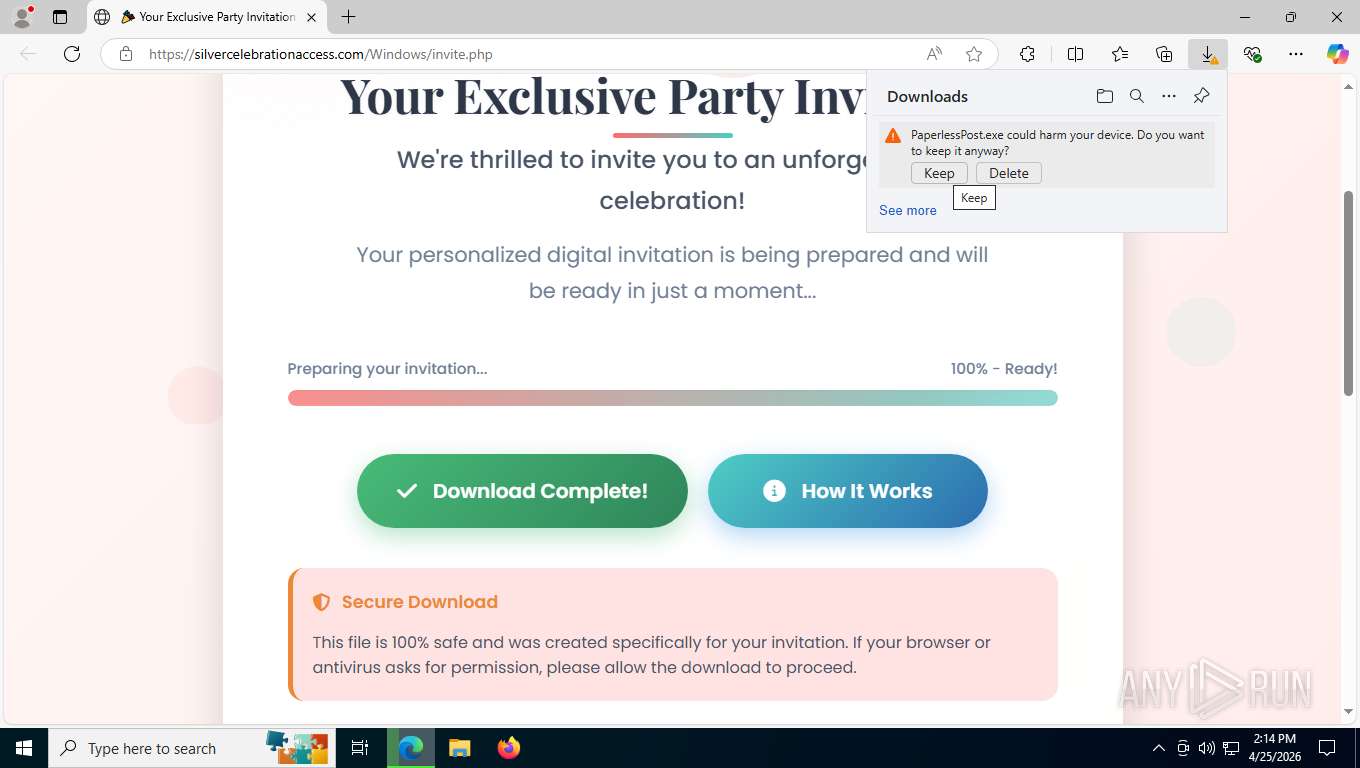Open the Copilot sidebar icon

1338,54
